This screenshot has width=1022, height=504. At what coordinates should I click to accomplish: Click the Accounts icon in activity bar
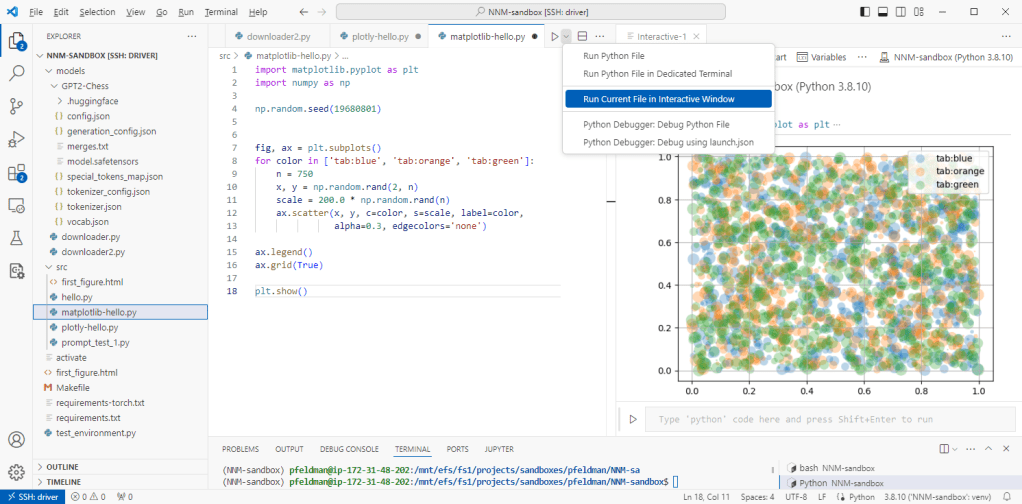click(17, 440)
